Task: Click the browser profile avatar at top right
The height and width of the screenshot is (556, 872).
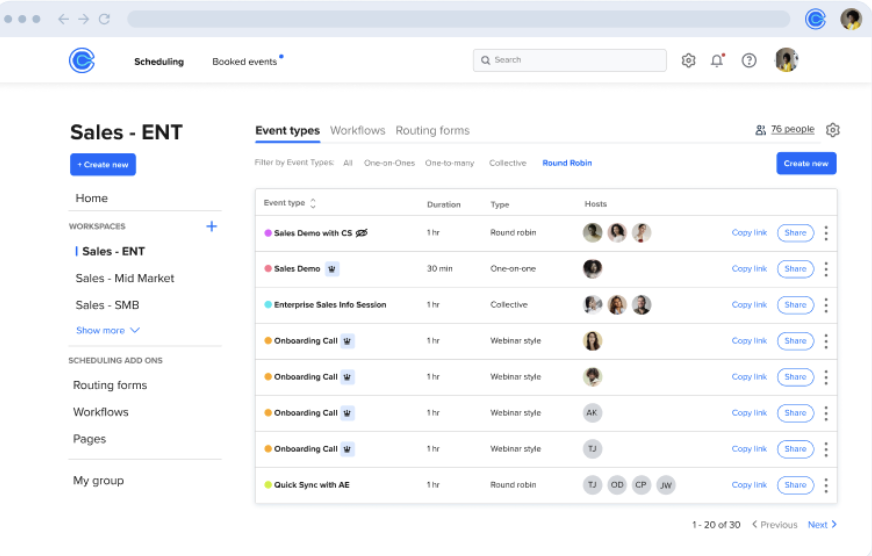Action: (851, 19)
